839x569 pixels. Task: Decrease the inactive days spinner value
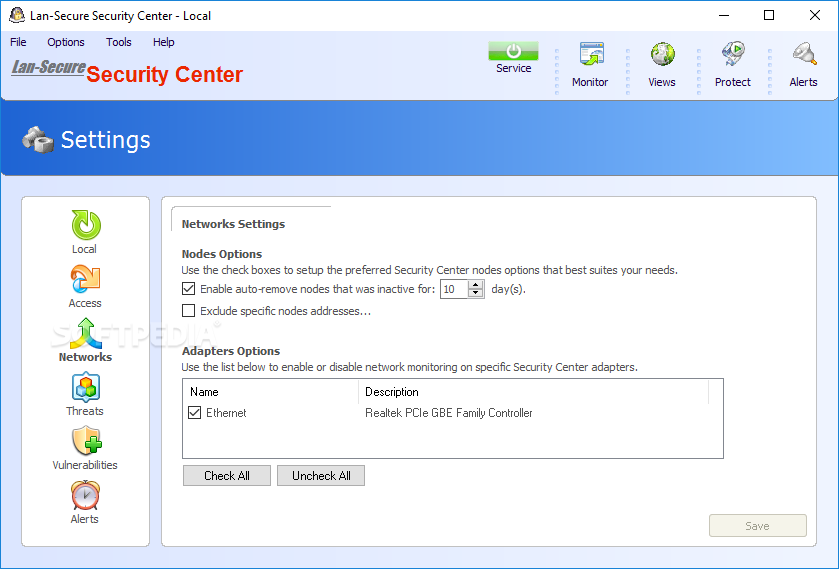tap(476, 293)
